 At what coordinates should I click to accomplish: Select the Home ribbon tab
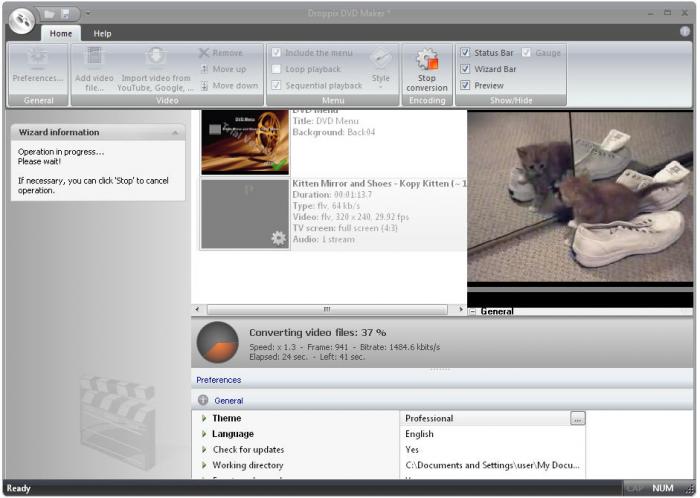[61, 33]
